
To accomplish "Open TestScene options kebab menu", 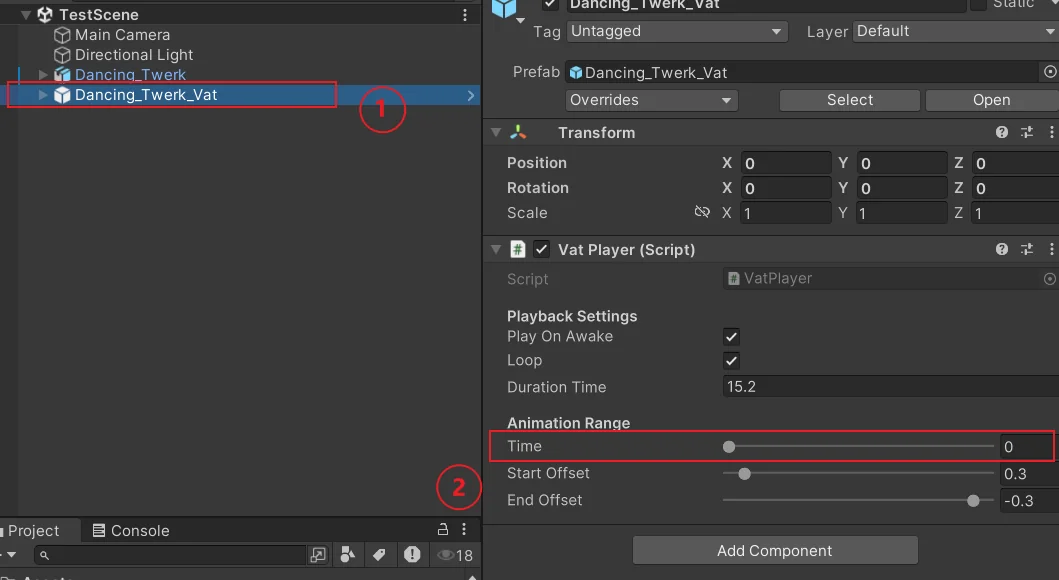I will coord(465,15).
